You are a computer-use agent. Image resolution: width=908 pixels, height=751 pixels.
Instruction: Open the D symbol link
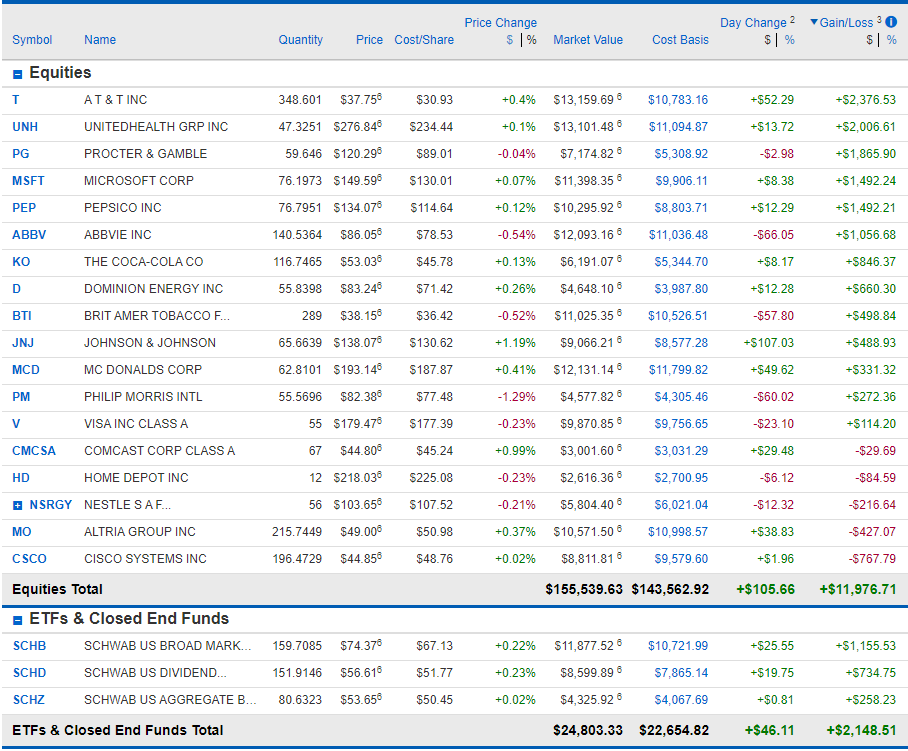[x=16, y=289]
